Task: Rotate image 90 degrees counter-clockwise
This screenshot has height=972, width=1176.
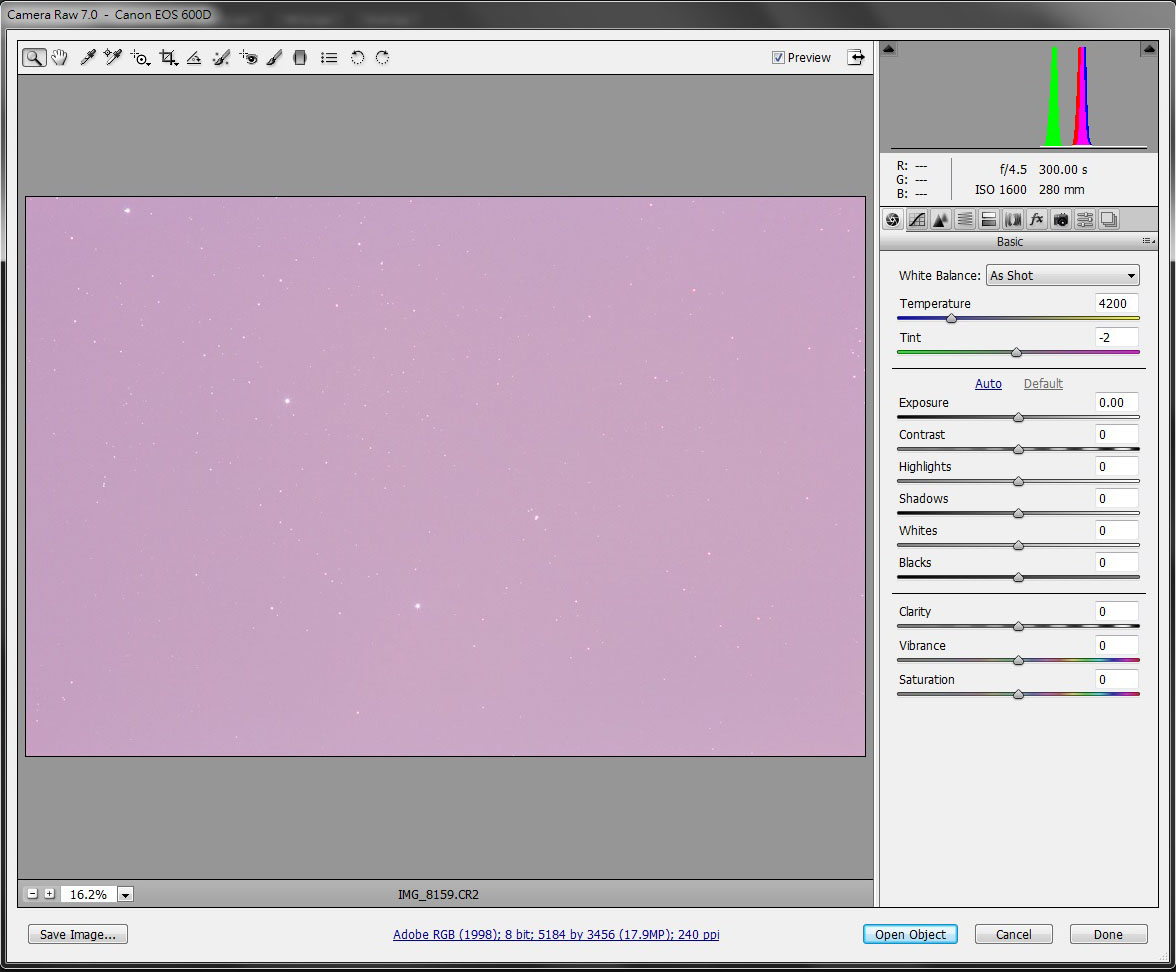Action: click(357, 58)
